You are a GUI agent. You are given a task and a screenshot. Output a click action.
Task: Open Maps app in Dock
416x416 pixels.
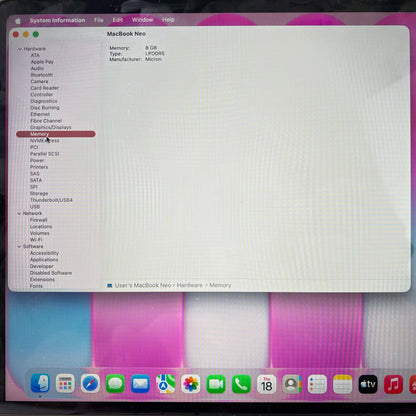(x=166, y=383)
